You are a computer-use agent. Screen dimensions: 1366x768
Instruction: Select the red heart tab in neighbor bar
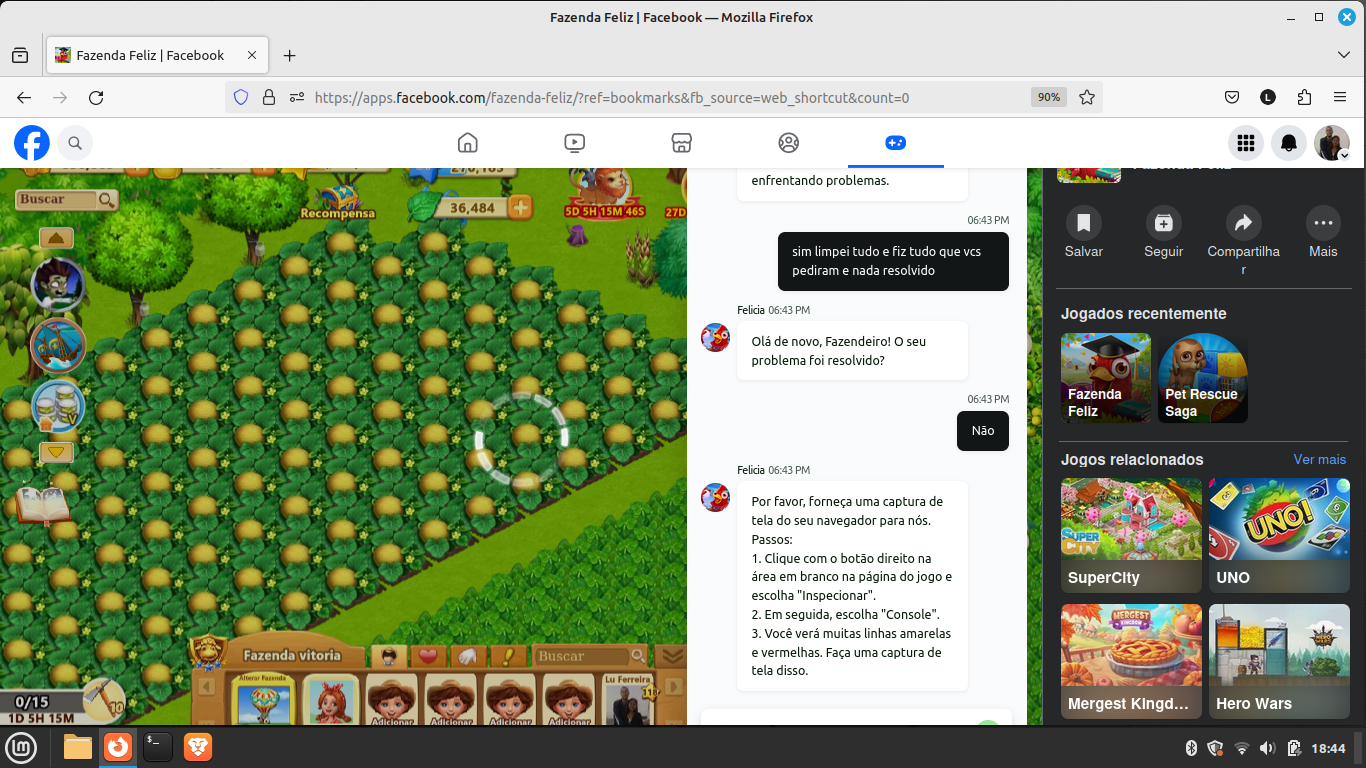coord(429,656)
